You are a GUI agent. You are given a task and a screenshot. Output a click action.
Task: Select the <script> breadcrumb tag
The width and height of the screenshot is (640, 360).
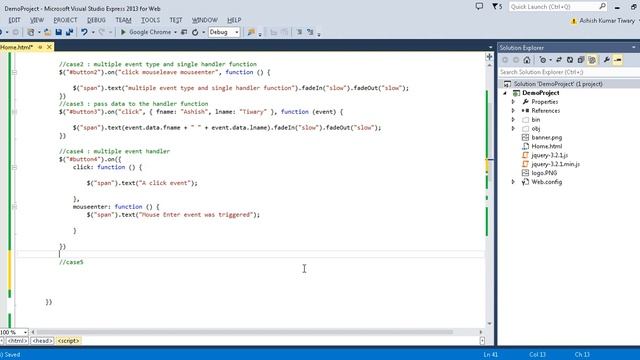pos(69,341)
